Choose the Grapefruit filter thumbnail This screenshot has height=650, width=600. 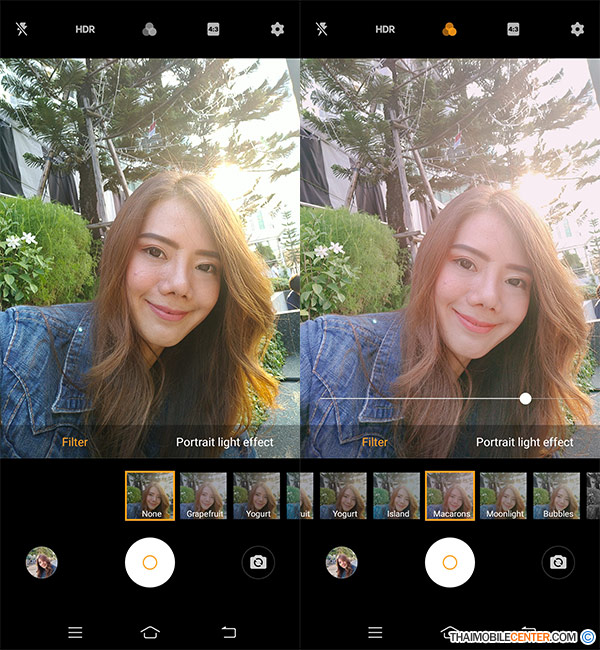[x=203, y=496]
